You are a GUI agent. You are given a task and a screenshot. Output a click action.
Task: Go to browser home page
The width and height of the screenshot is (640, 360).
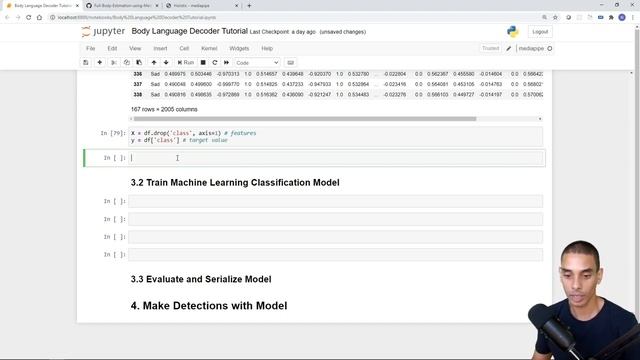coord(39,18)
